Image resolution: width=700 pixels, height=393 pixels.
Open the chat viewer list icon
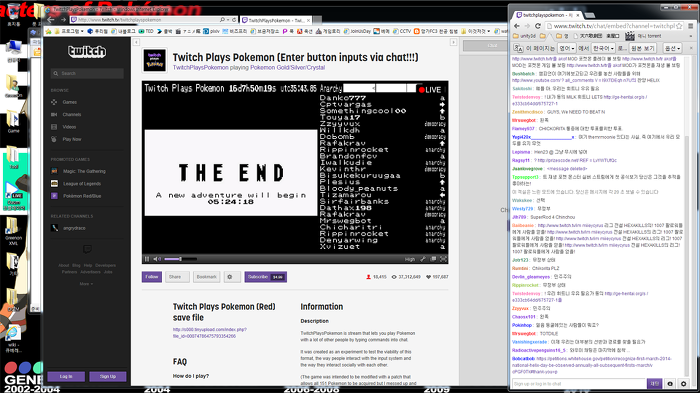(x=670, y=384)
